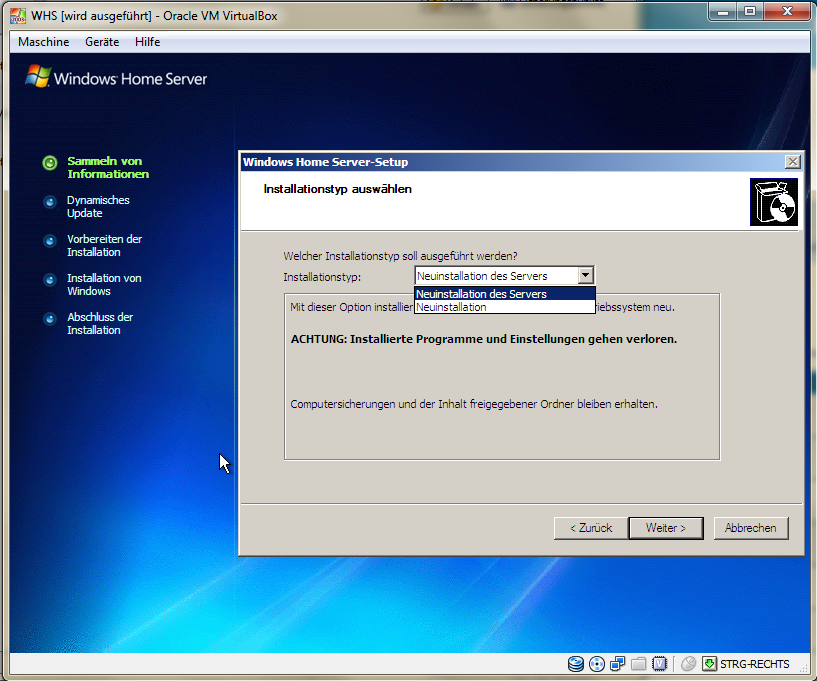
Task: Click the Installation von Windows step bullet
Action: pos(50,280)
